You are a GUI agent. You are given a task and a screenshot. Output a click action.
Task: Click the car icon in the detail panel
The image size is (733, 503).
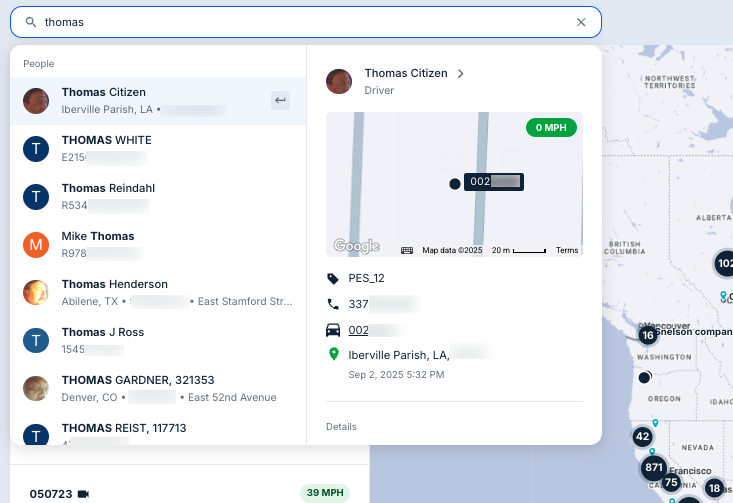tap(333, 331)
